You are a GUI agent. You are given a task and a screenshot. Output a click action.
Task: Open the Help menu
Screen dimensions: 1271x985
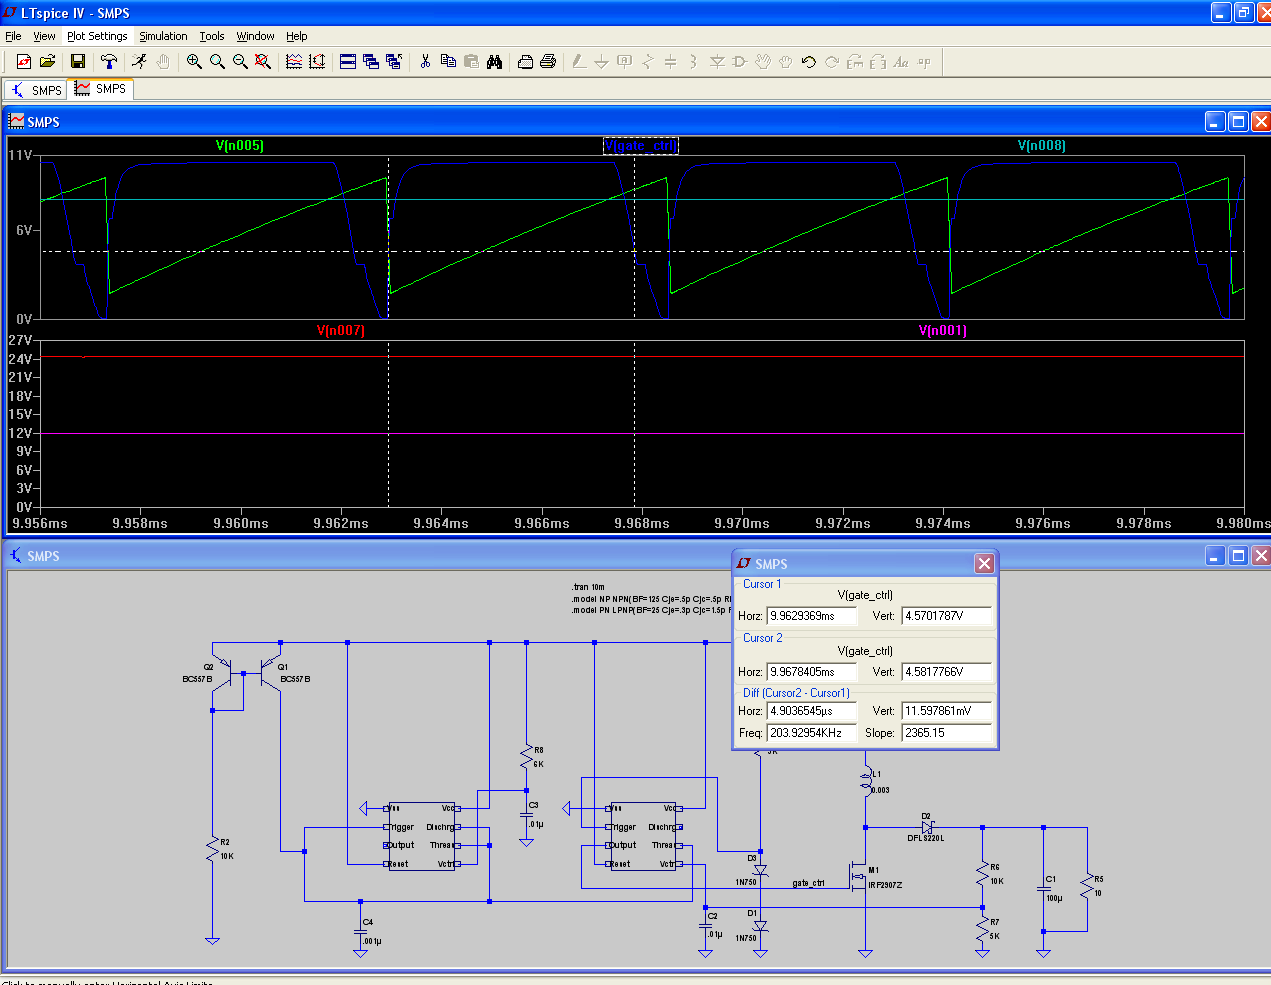pos(297,36)
